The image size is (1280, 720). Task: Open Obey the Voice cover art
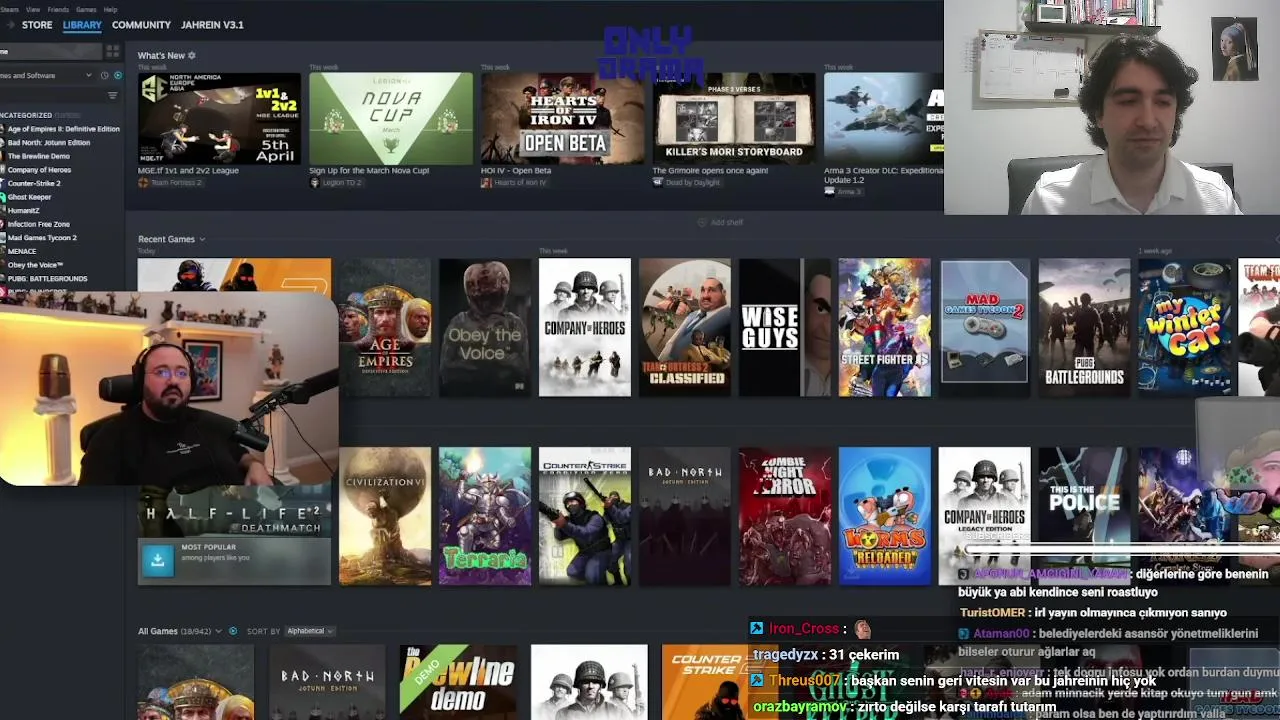click(x=485, y=327)
